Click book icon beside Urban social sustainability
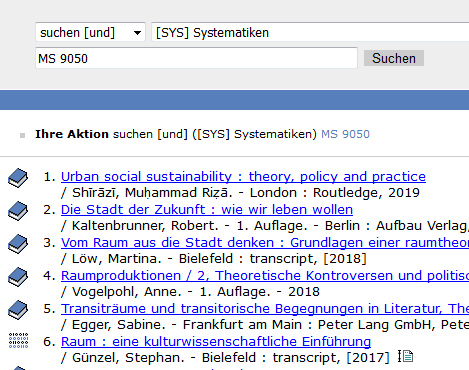469x370 pixels. click(x=18, y=178)
